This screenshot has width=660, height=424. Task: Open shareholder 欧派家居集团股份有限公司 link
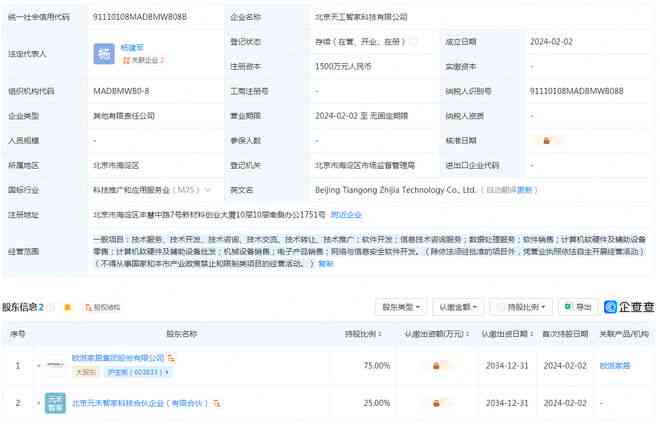[x=118, y=358]
